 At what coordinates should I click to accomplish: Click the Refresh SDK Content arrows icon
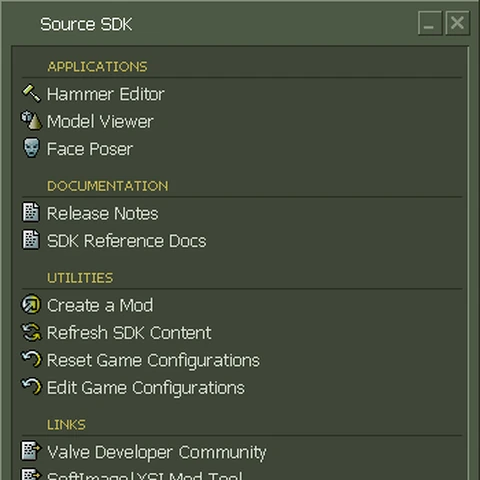tap(31, 332)
